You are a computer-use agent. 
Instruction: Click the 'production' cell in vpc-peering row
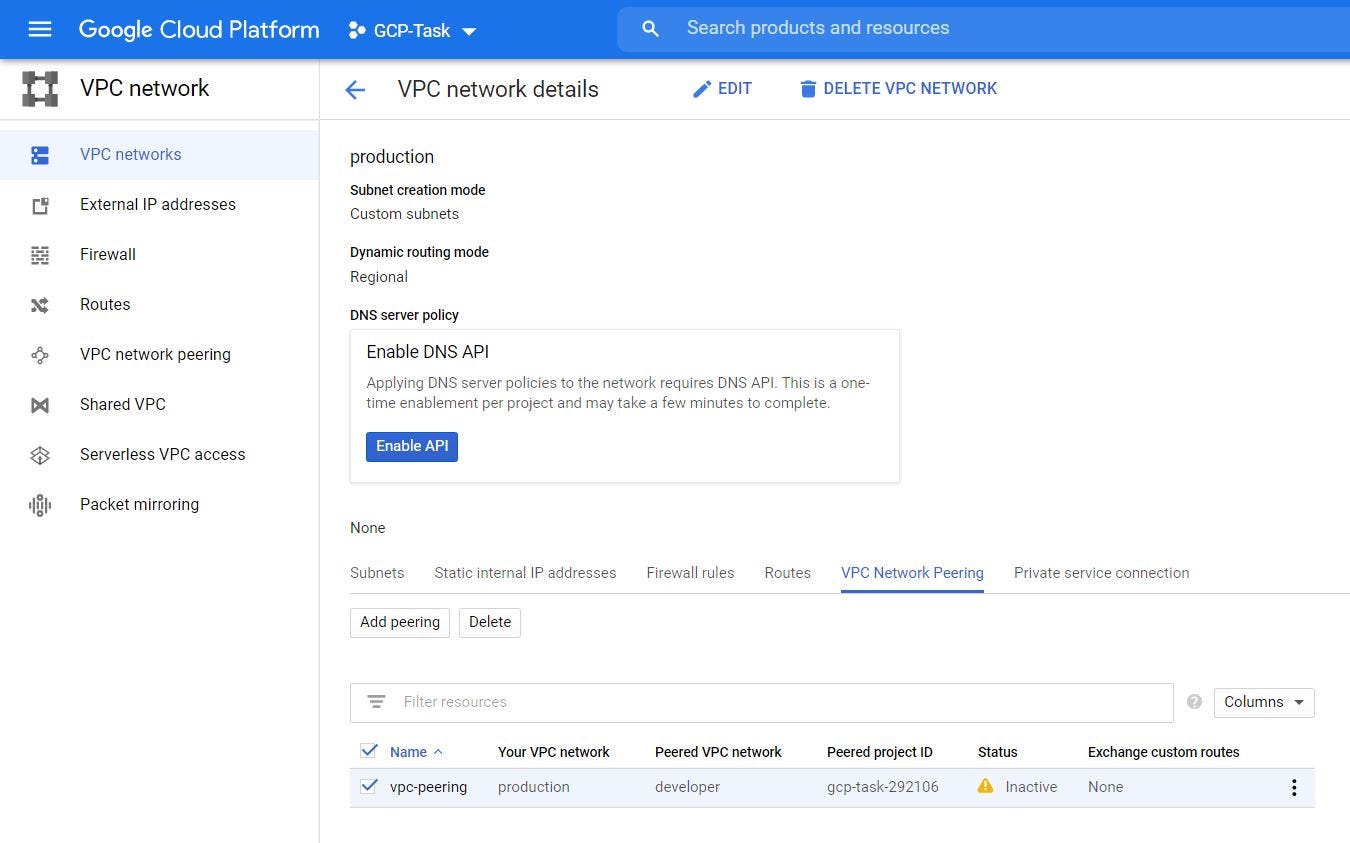tap(534, 787)
